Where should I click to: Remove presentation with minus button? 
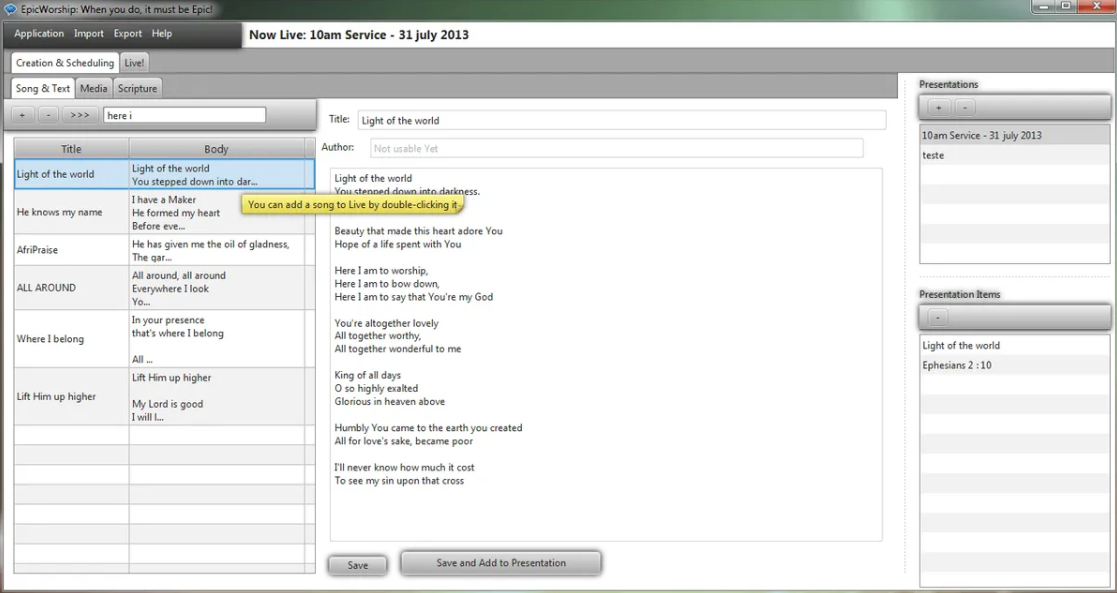pos(965,108)
